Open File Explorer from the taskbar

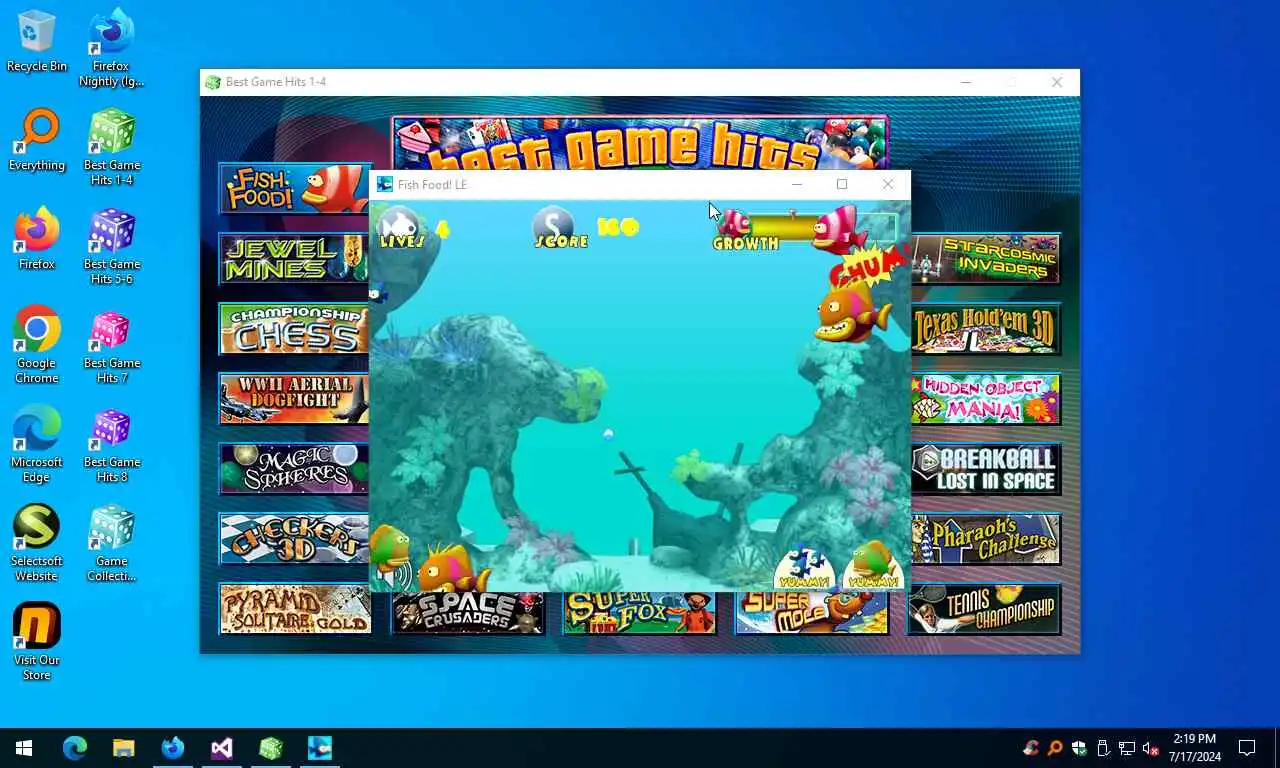[124, 748]
